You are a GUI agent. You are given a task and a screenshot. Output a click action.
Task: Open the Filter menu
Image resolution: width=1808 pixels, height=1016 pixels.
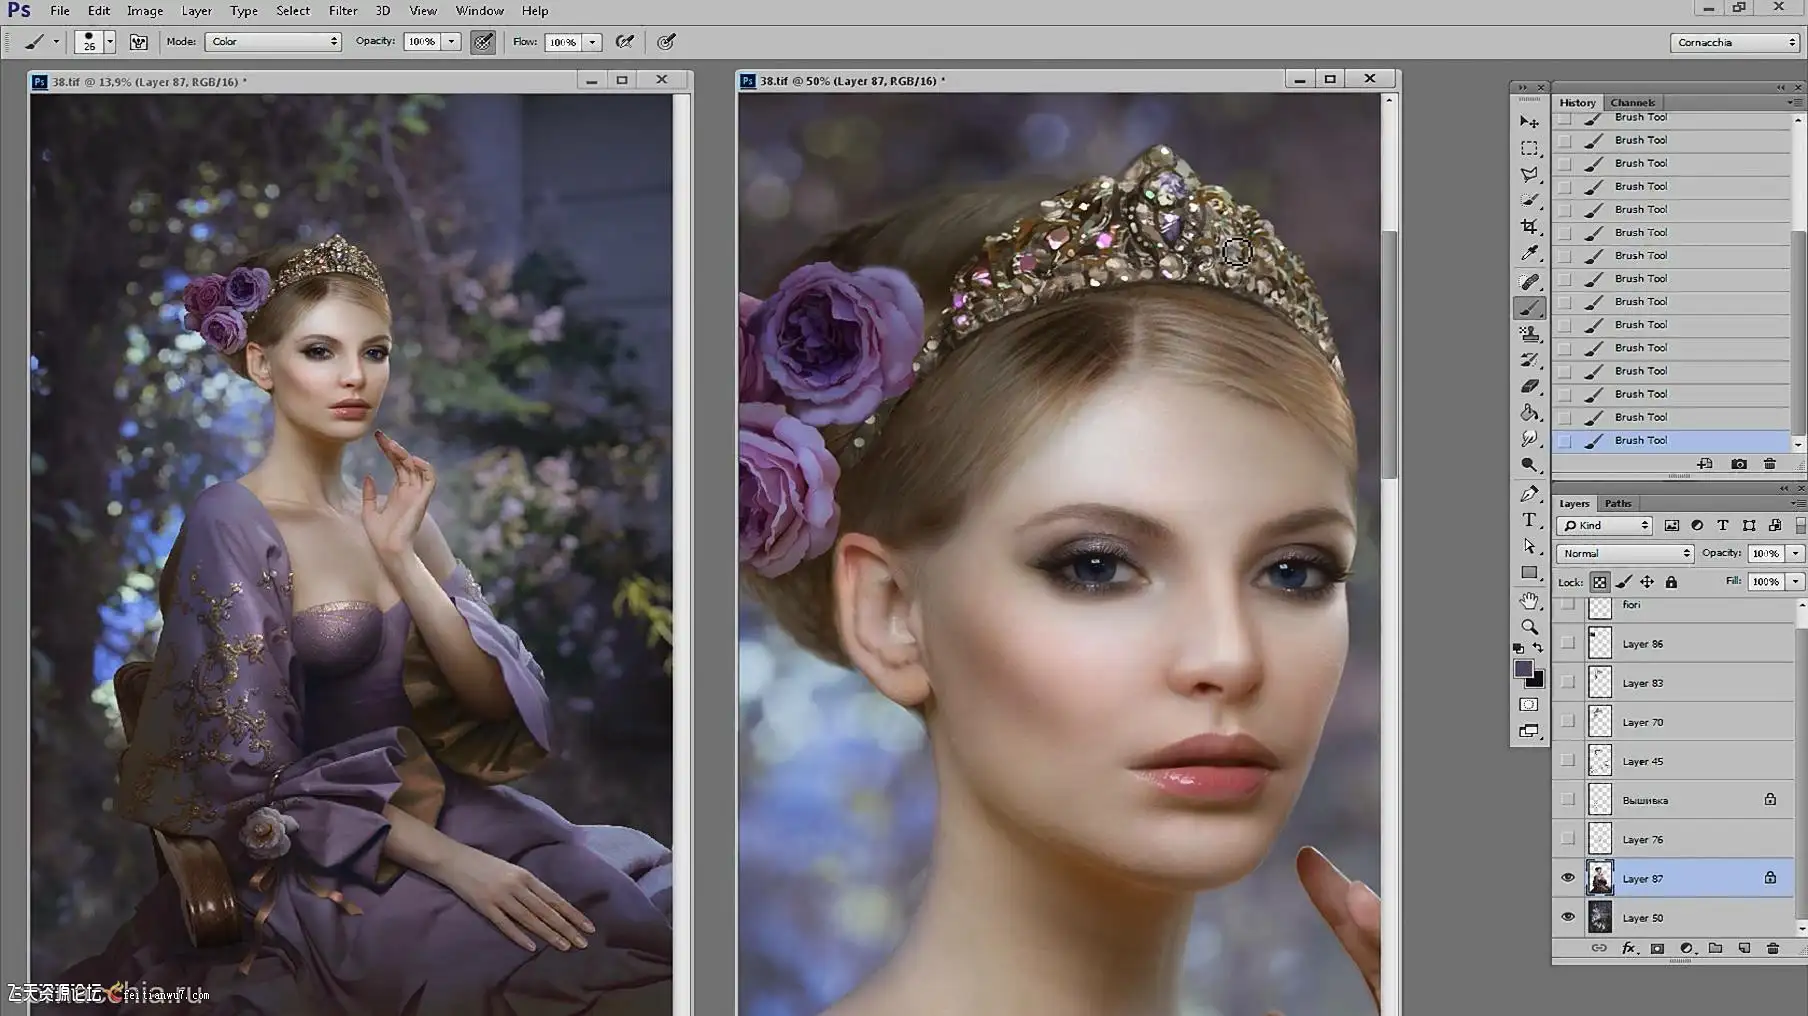[343, 11]
